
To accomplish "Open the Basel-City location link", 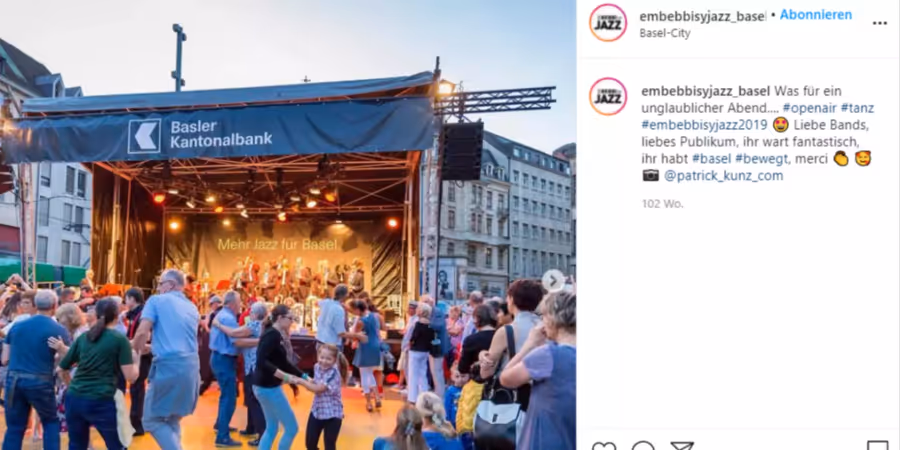I will point(665,33).
